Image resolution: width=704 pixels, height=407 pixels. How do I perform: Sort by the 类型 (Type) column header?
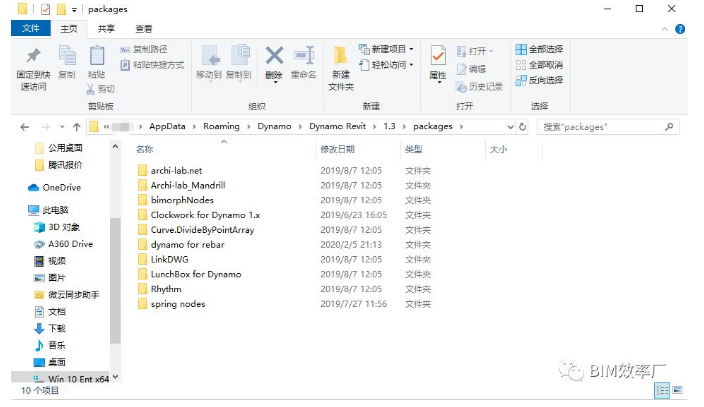point(414,149)
